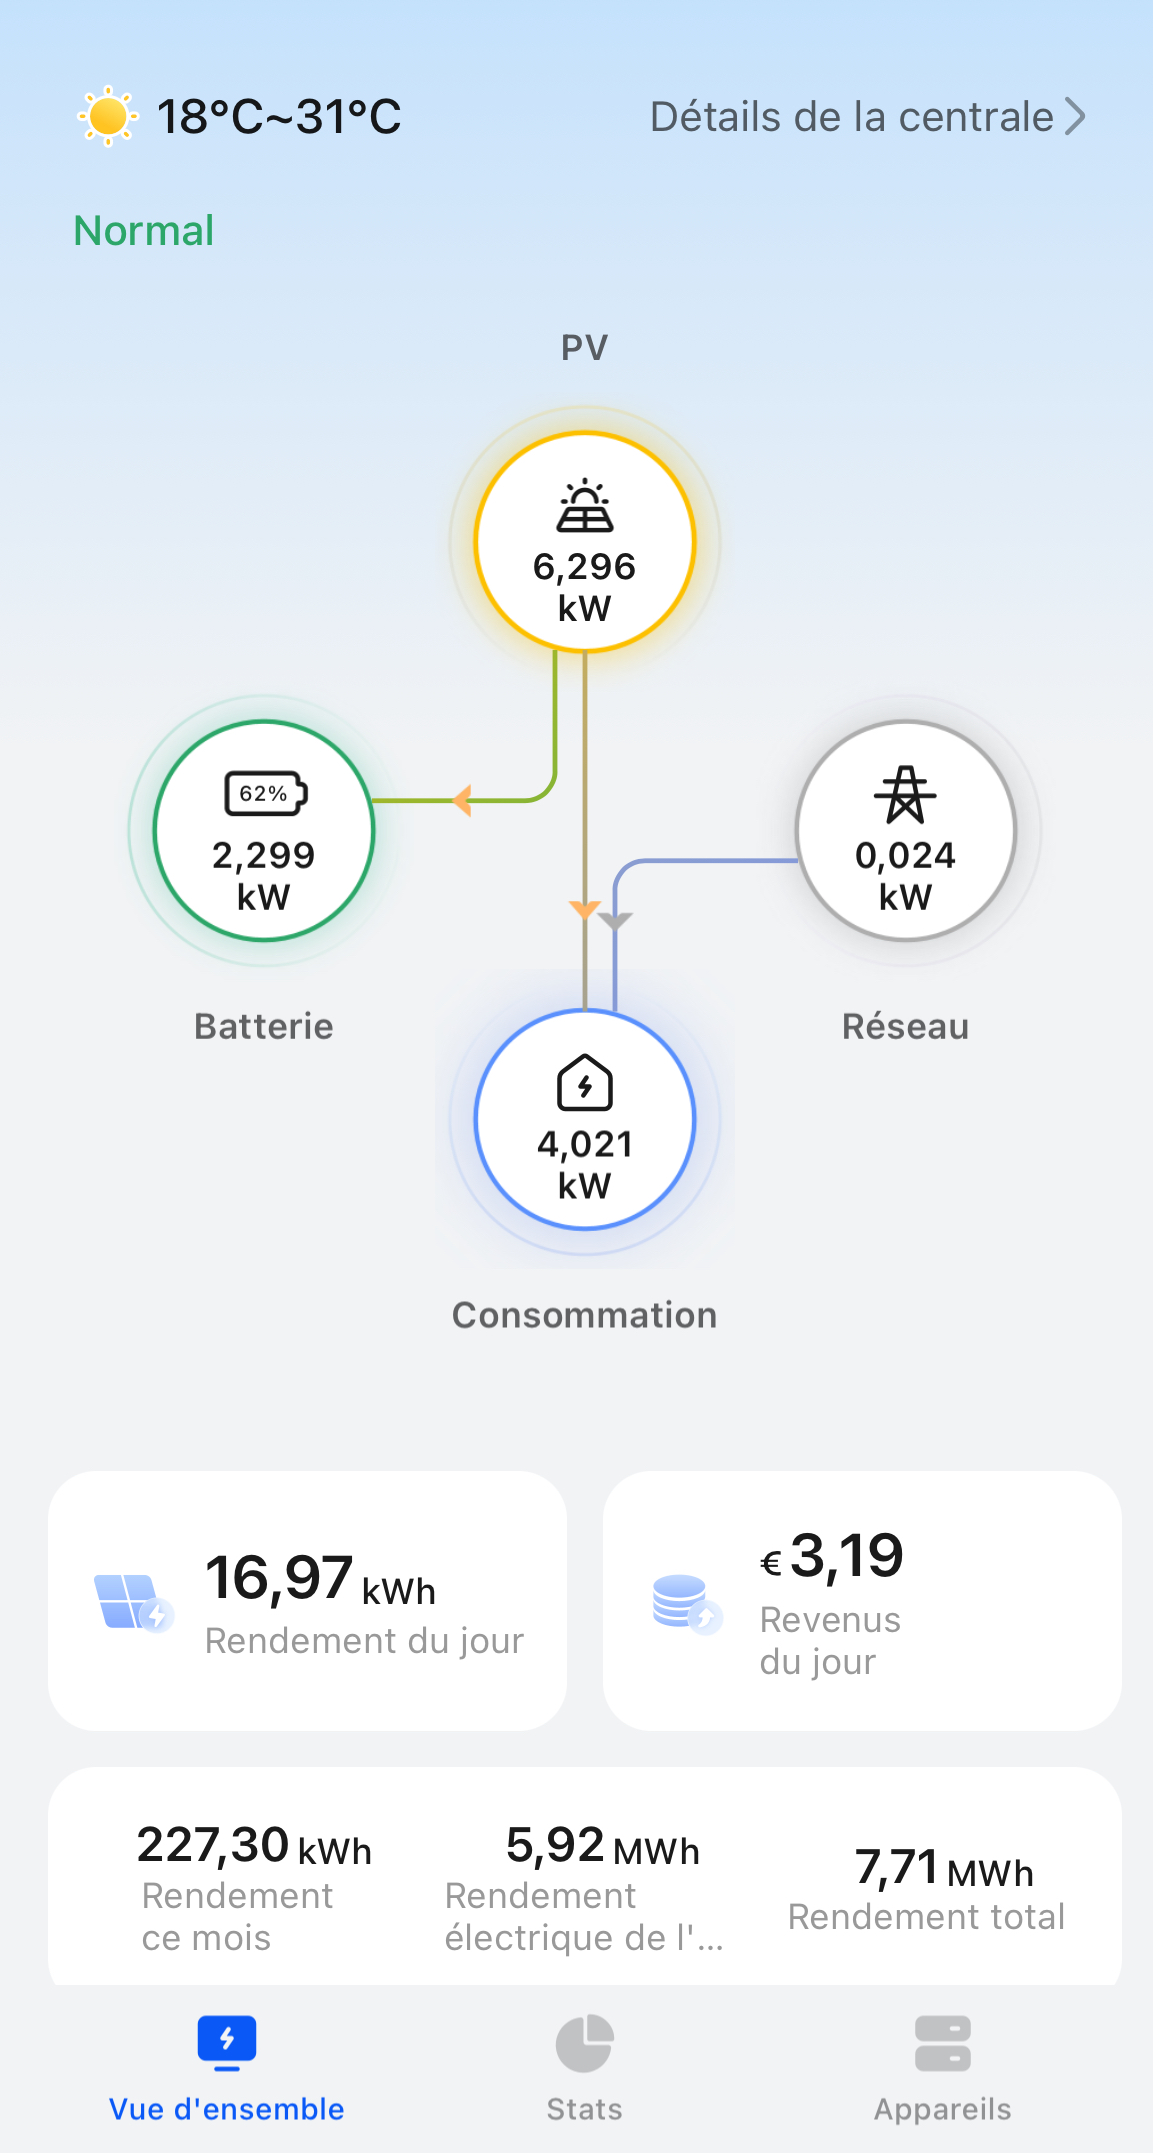The width and height of the screenshot is (1153, 2153).
Task: Open the Revenus du jour card
Action: 861,1600
